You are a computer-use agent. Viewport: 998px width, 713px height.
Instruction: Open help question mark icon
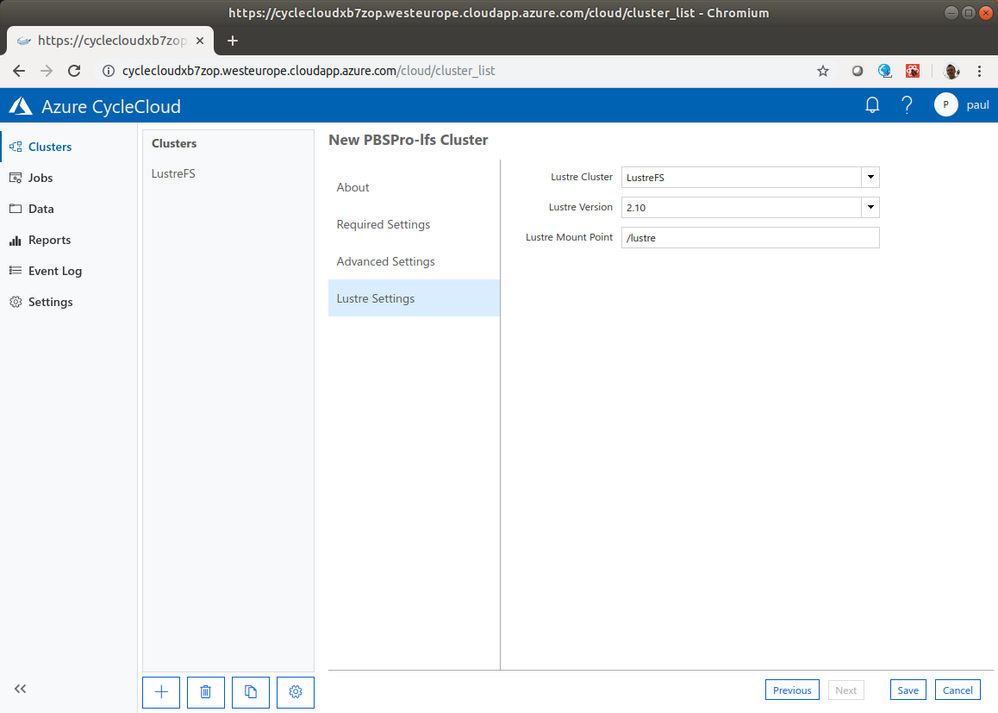click(907, 105)
